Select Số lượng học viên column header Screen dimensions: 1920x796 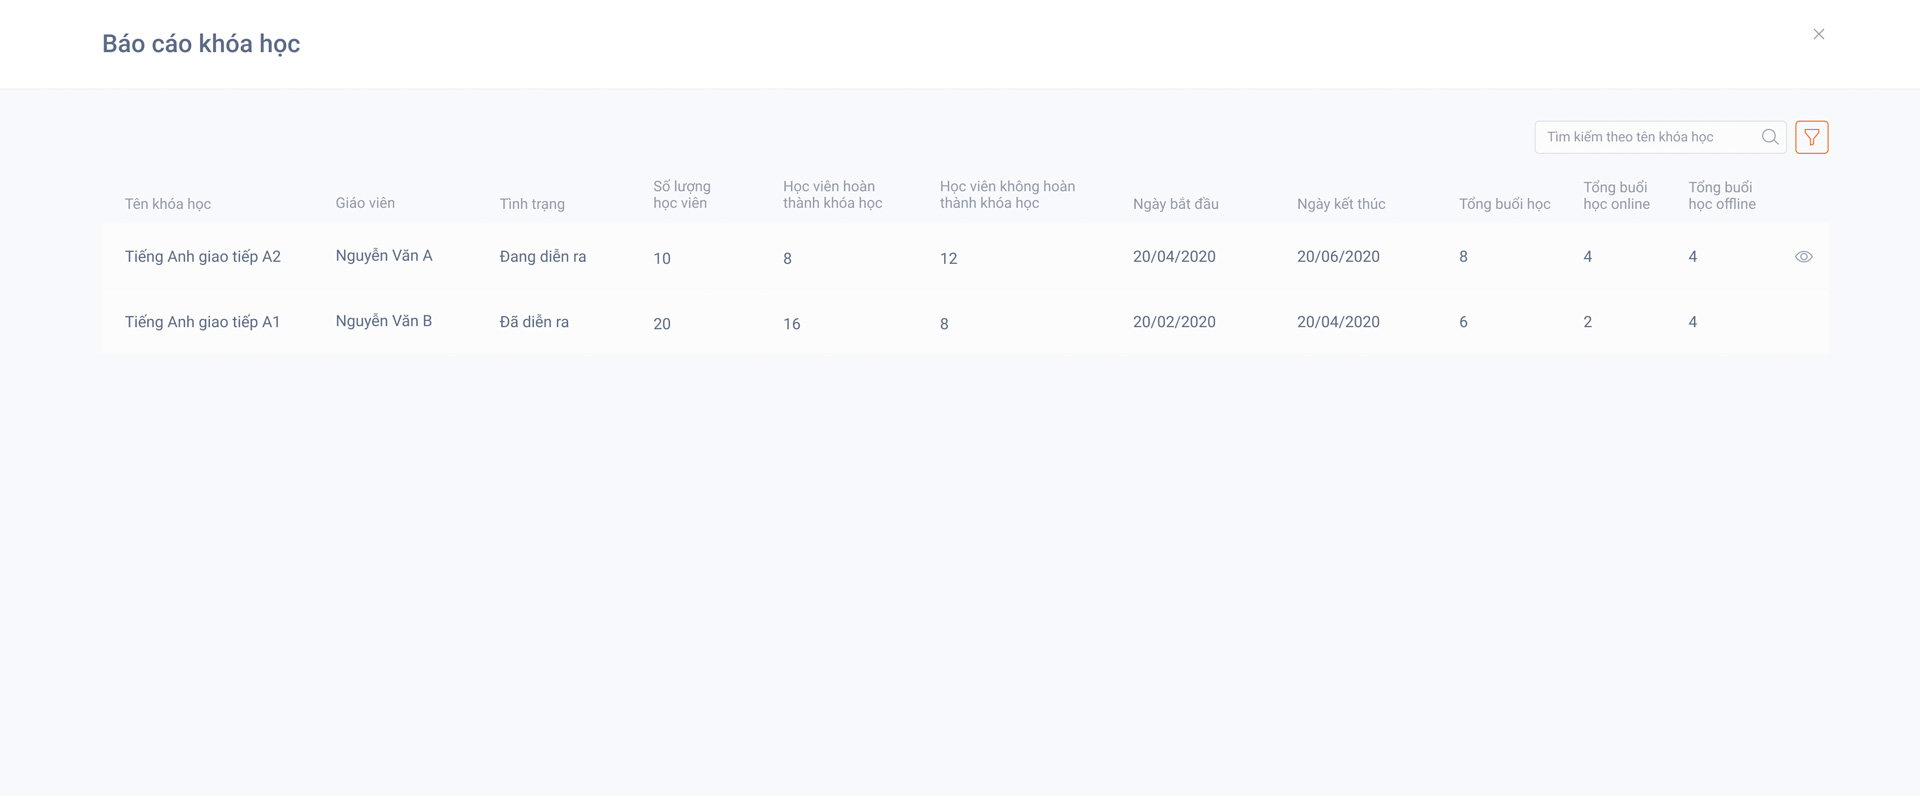coord(681,195)
